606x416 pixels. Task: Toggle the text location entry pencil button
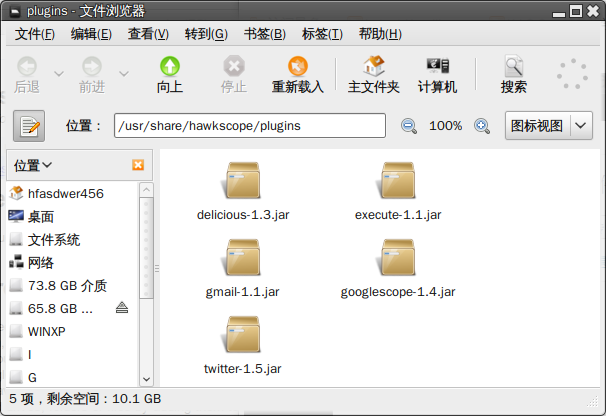point(29,126)
